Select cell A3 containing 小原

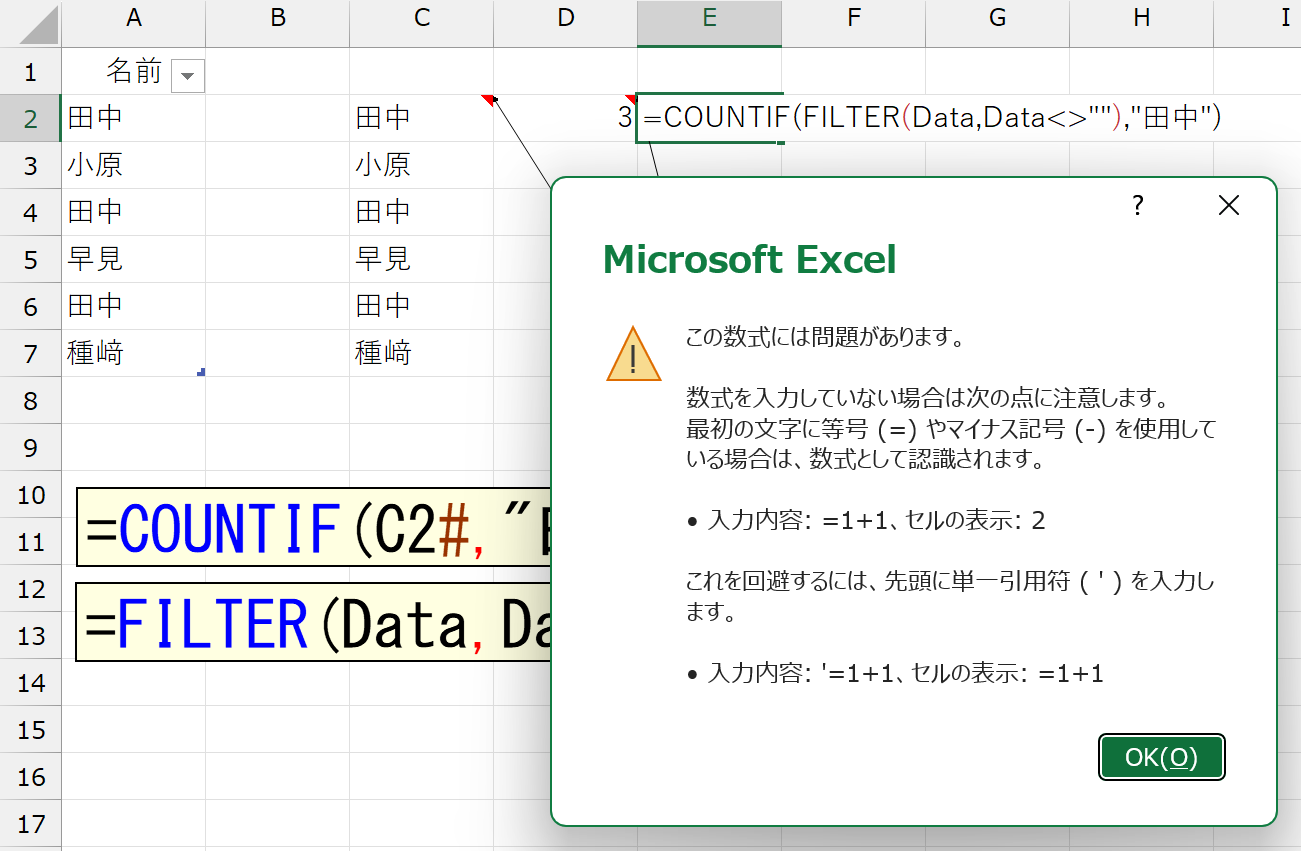pos(133,165)
